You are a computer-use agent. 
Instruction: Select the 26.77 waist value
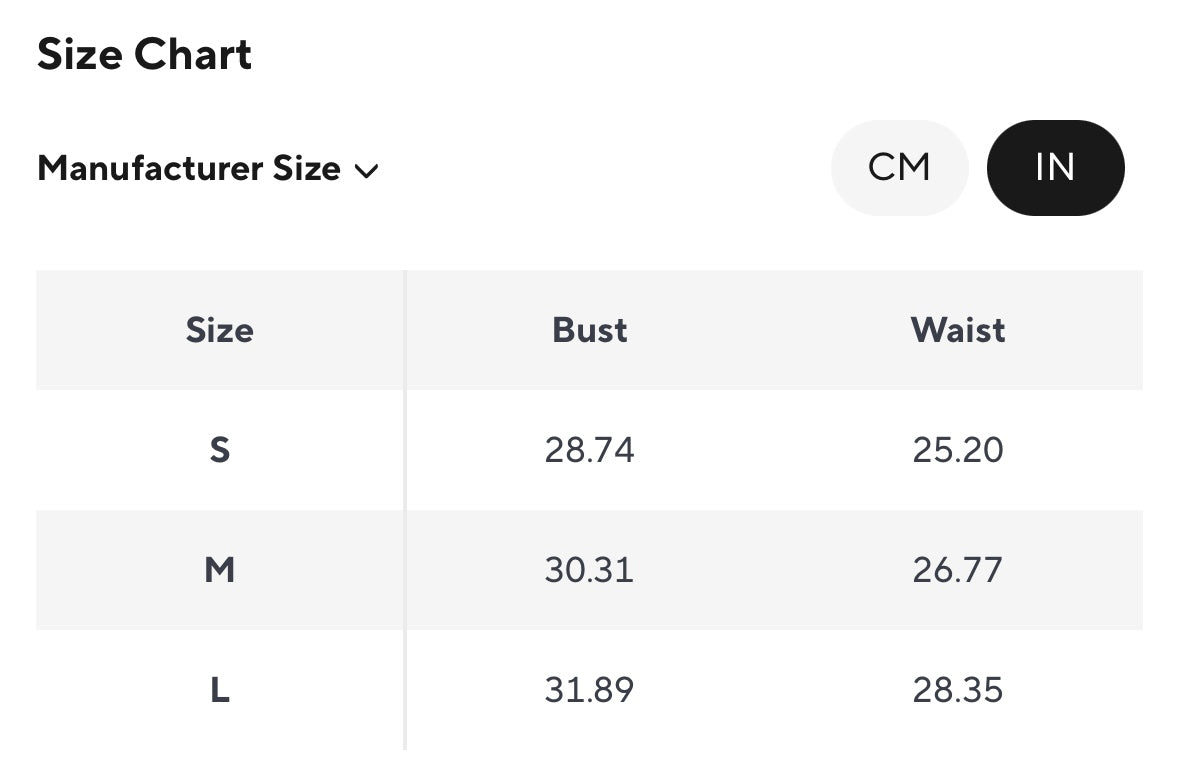click(x=957, y=570)
